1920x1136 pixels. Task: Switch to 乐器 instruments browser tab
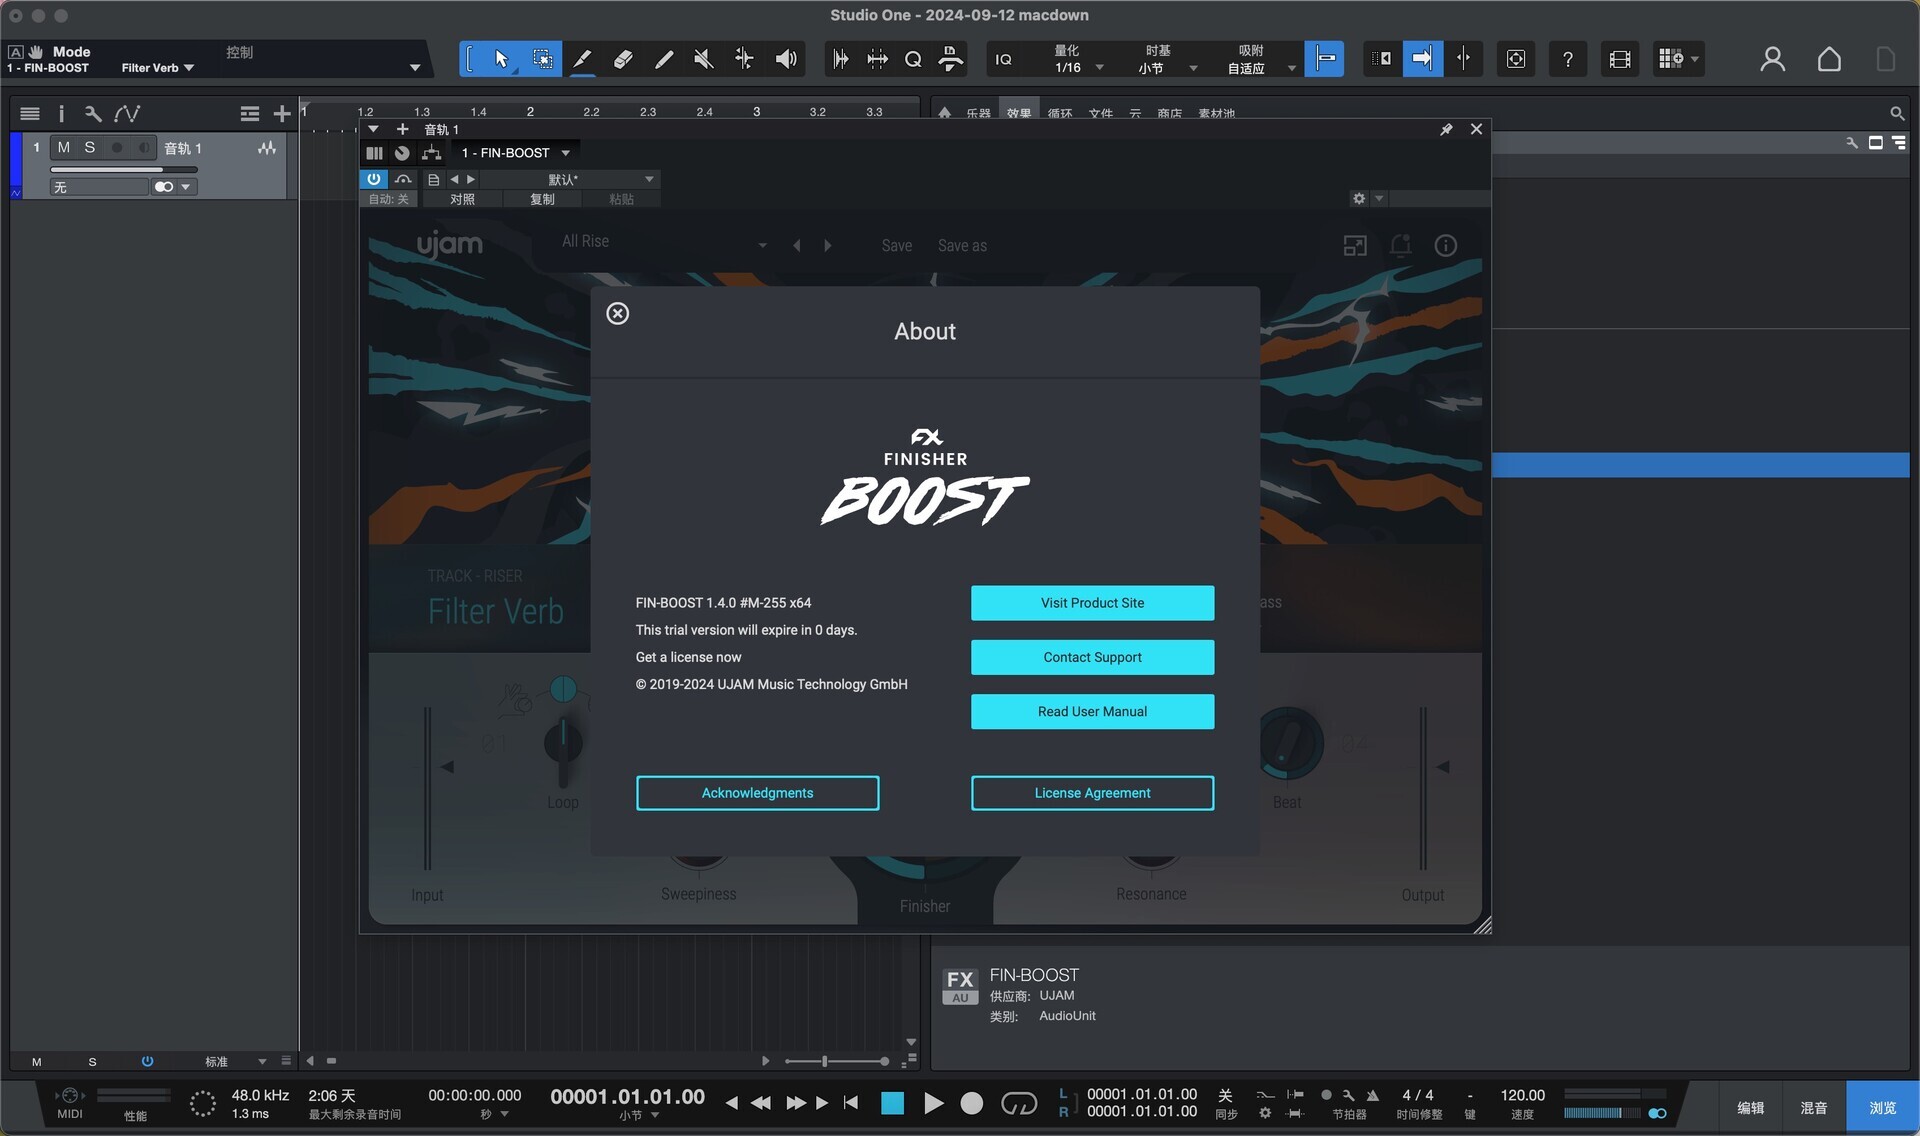[978, 113]
